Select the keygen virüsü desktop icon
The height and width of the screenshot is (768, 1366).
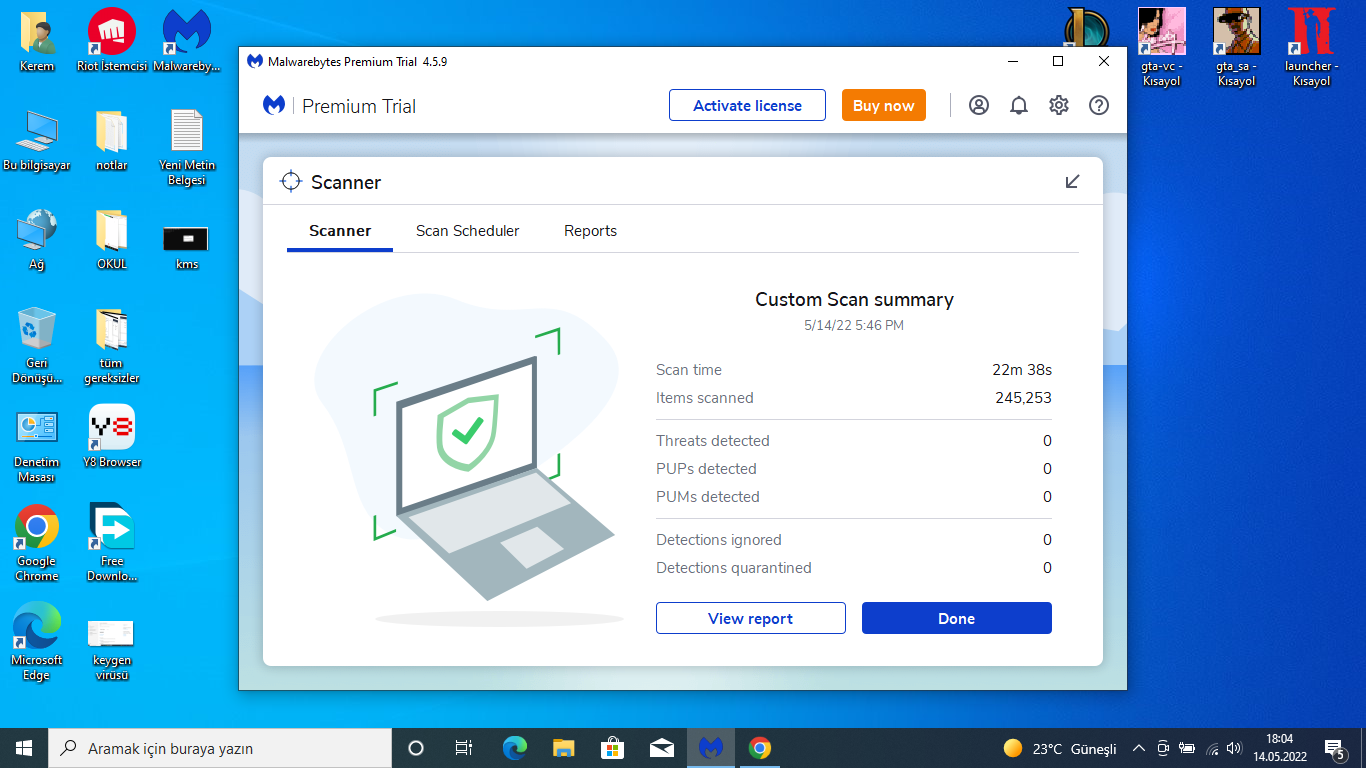(112, 648)
